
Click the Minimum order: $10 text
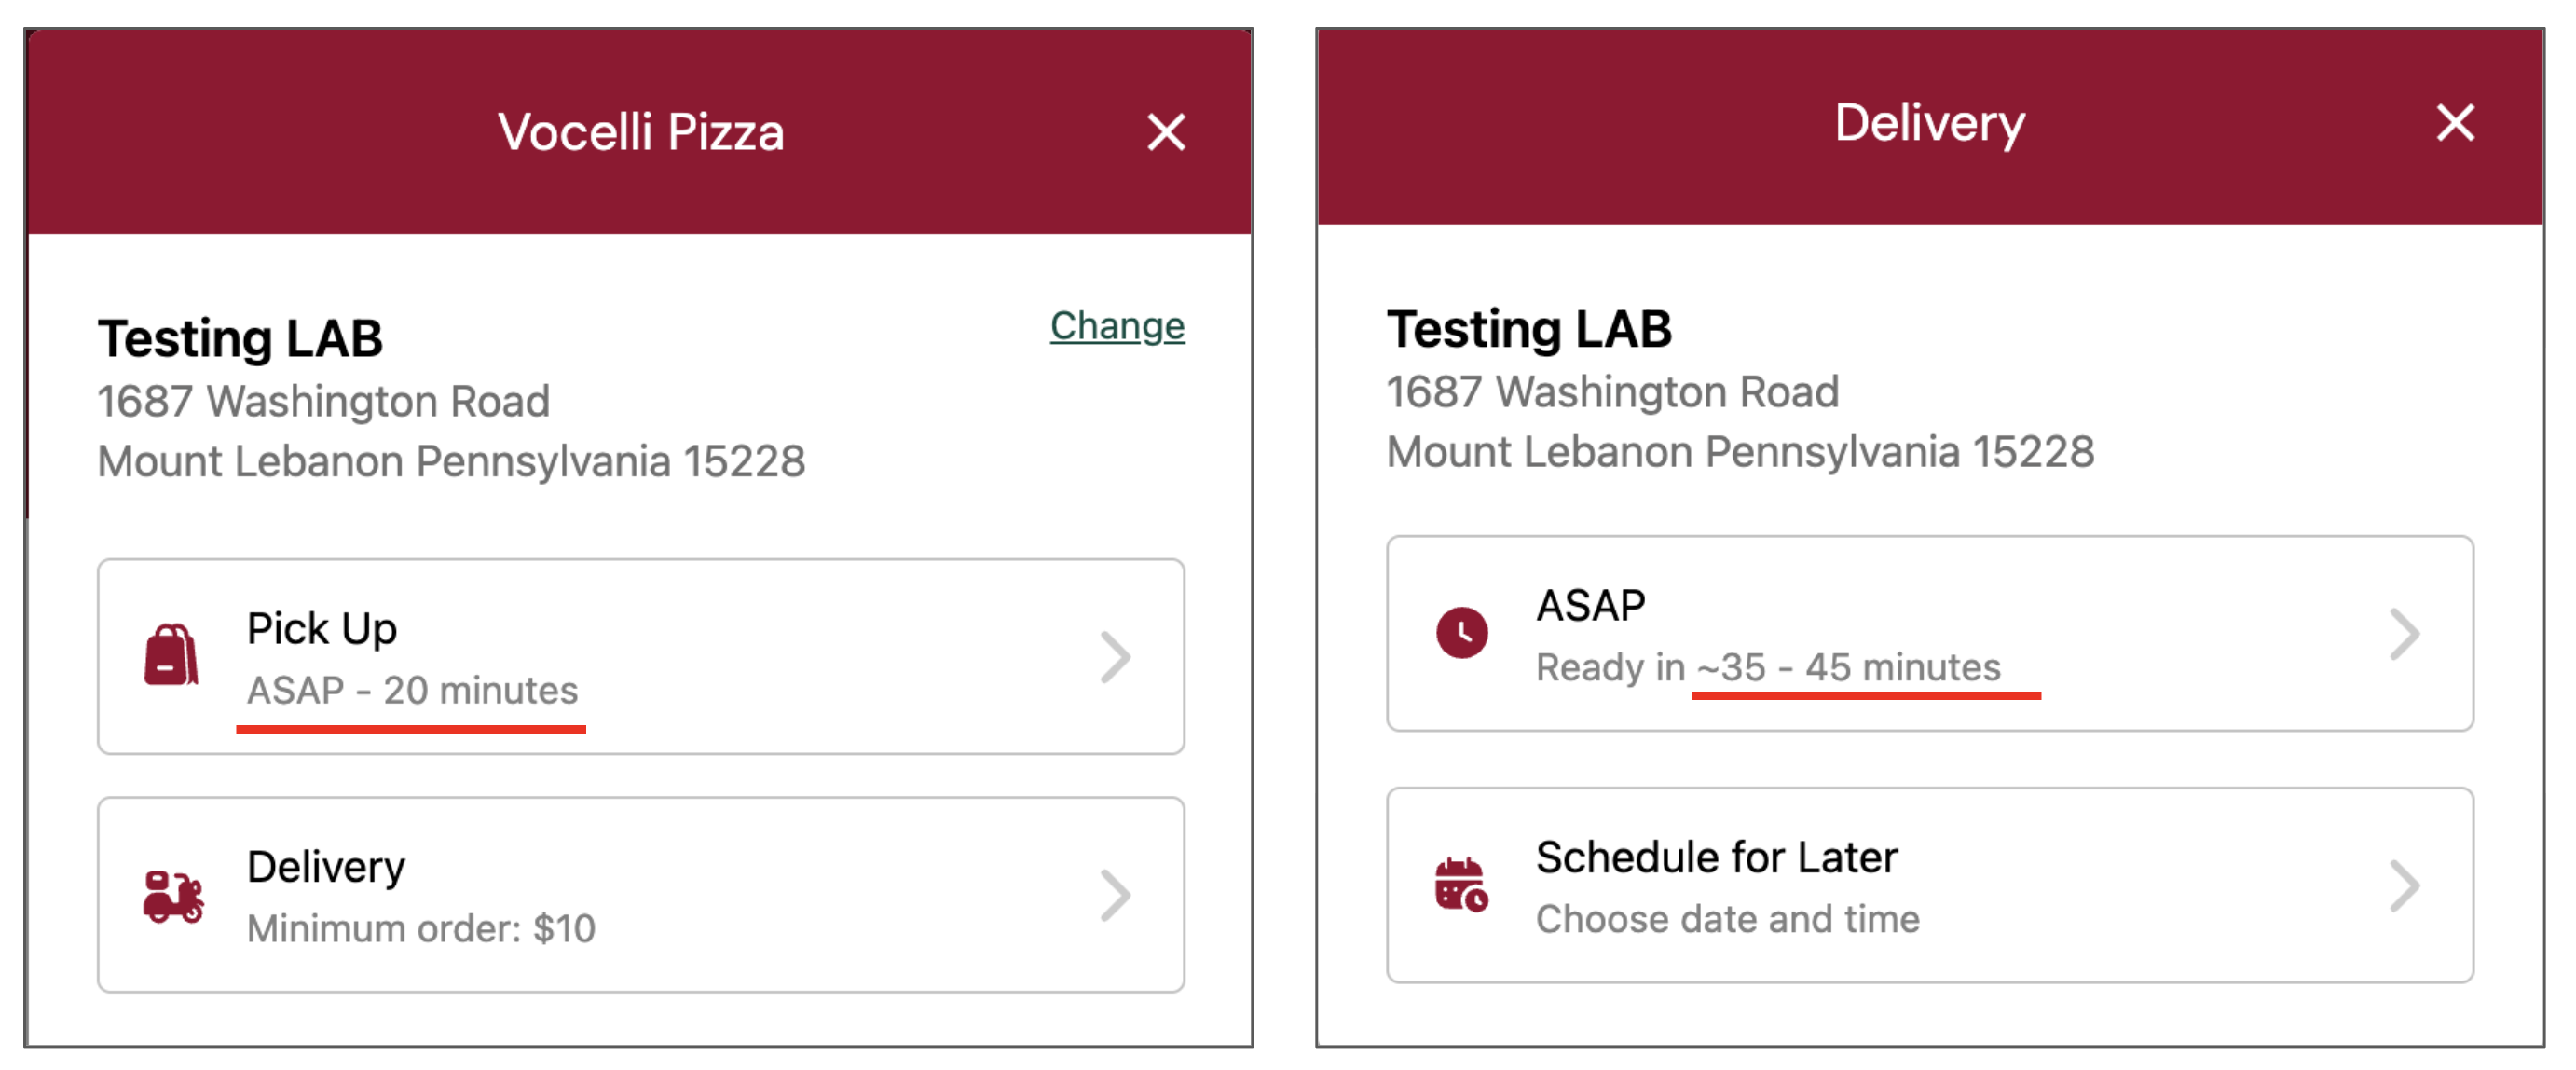coord(421,929)
